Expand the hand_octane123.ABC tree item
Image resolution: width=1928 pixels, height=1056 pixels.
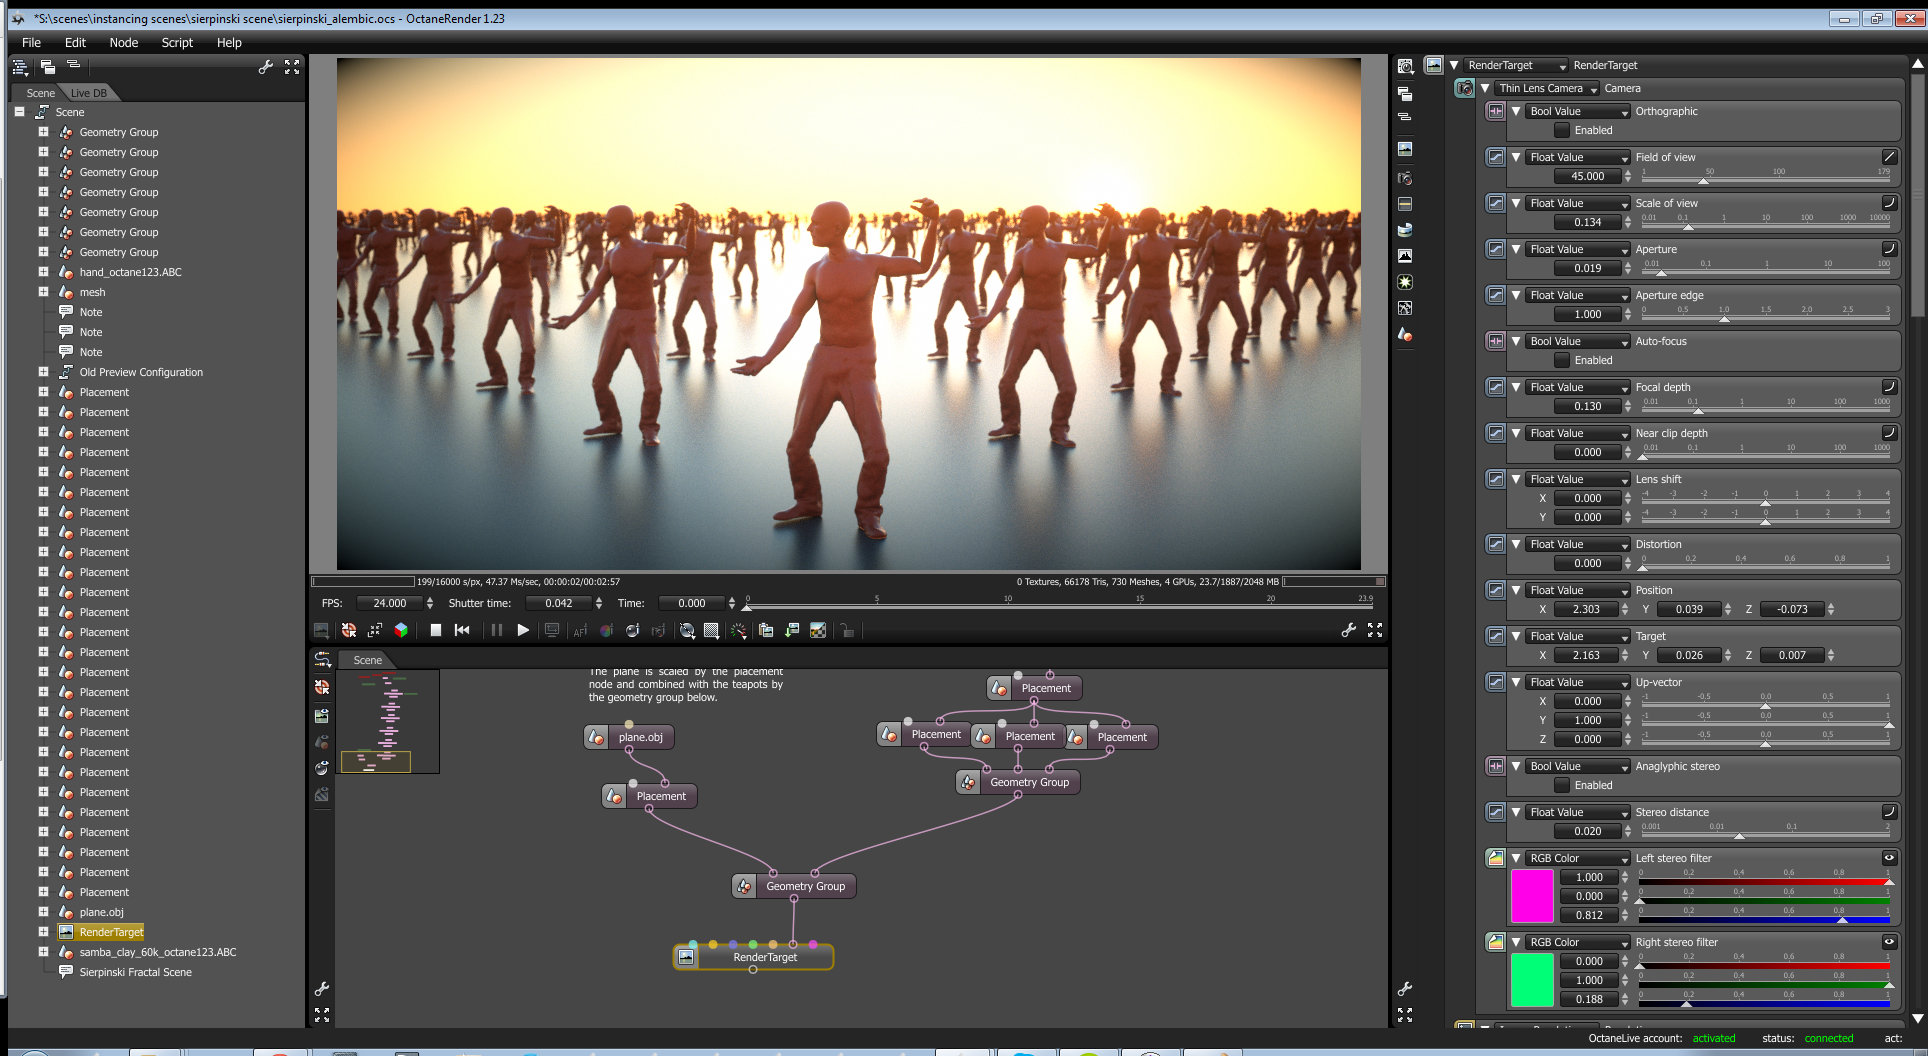(x=43, y=272)
